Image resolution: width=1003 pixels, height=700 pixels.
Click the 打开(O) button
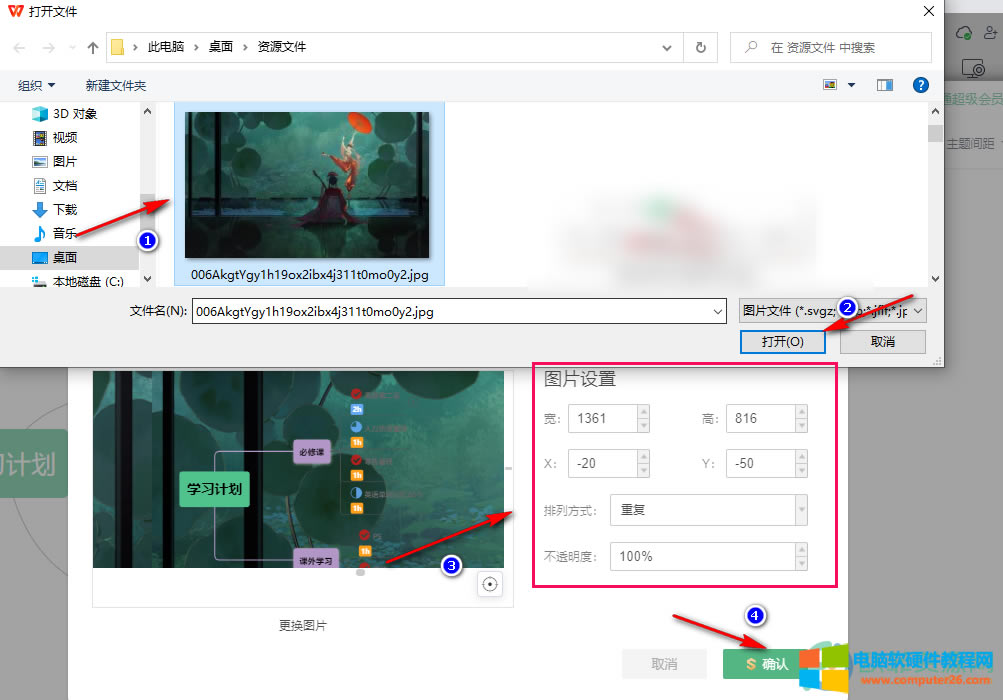[782, 341]
